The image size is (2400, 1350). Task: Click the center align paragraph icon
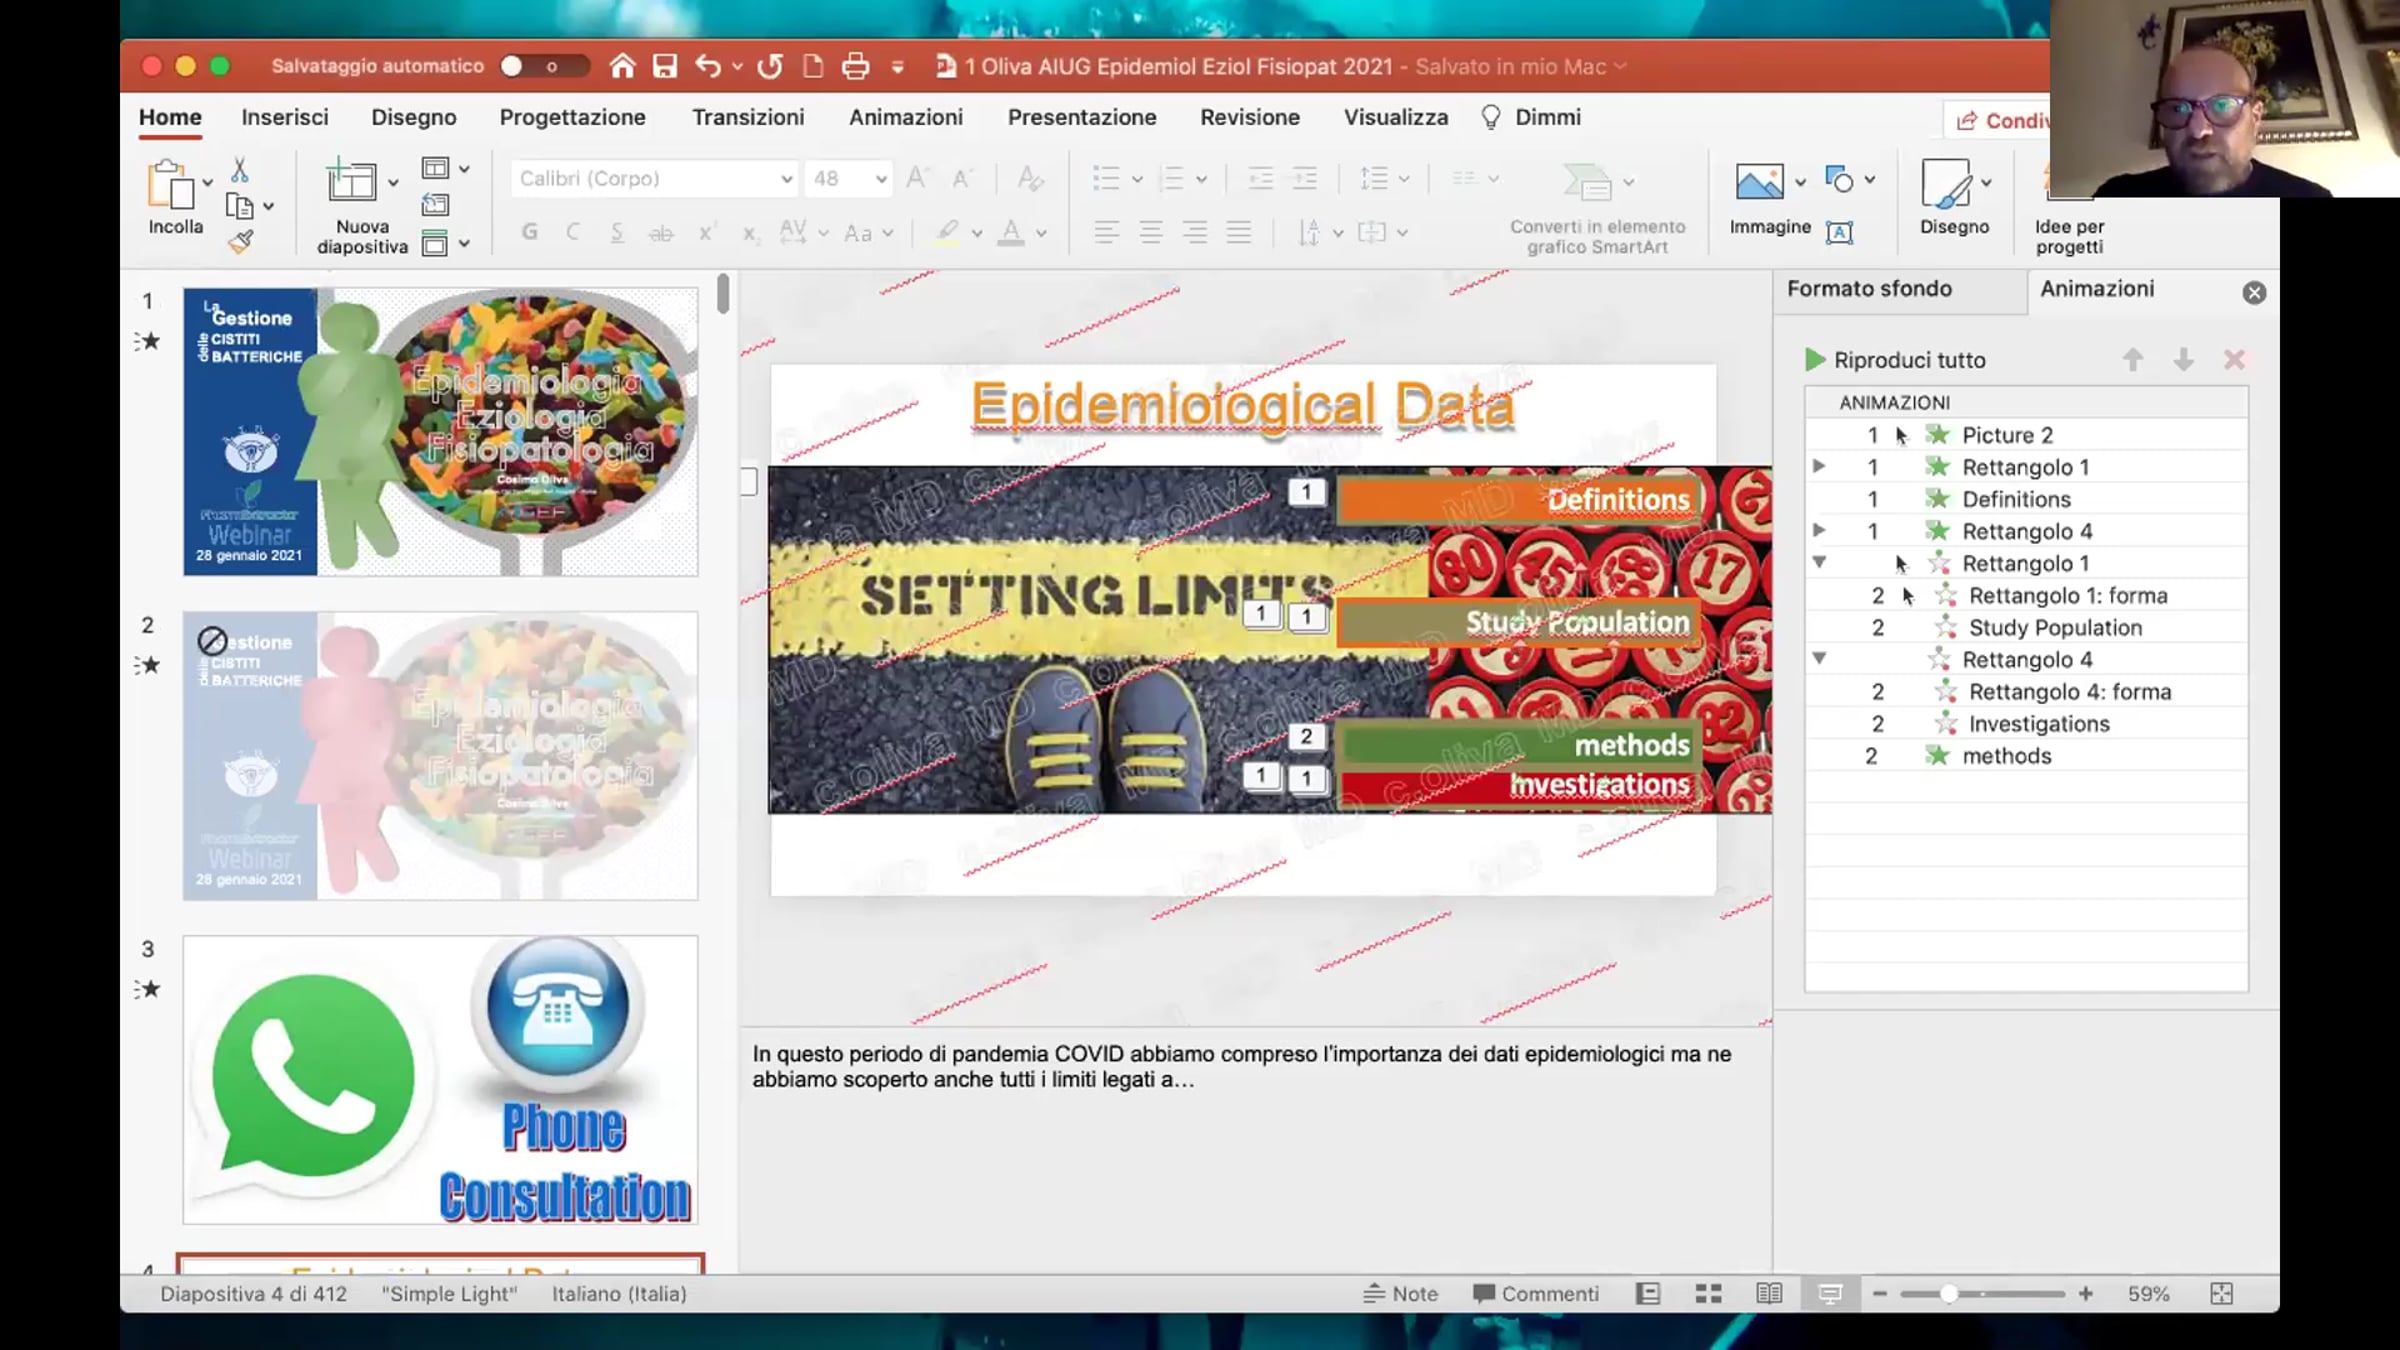[1150, 232]
